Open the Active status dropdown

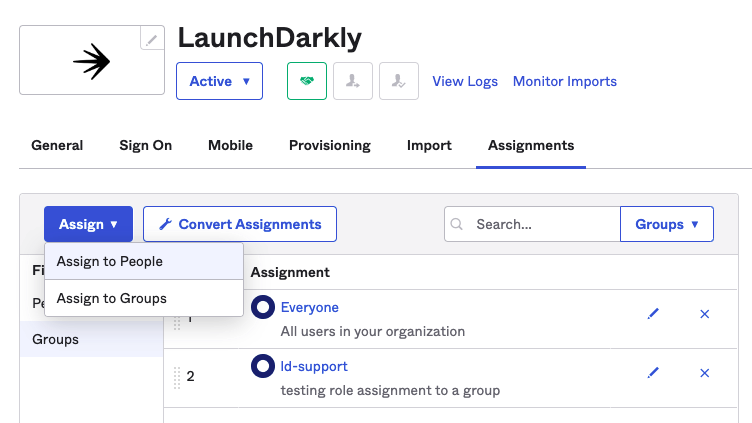(x=219, y=81)
